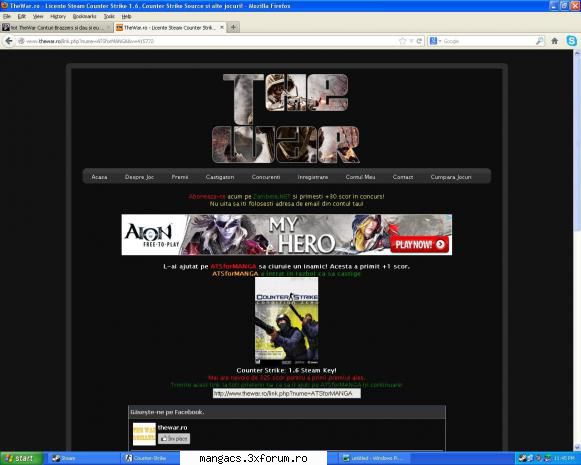This screenshot has height=465, width=581.
Task: Click the Counter Strike box cover image
Action: point(286,321)
